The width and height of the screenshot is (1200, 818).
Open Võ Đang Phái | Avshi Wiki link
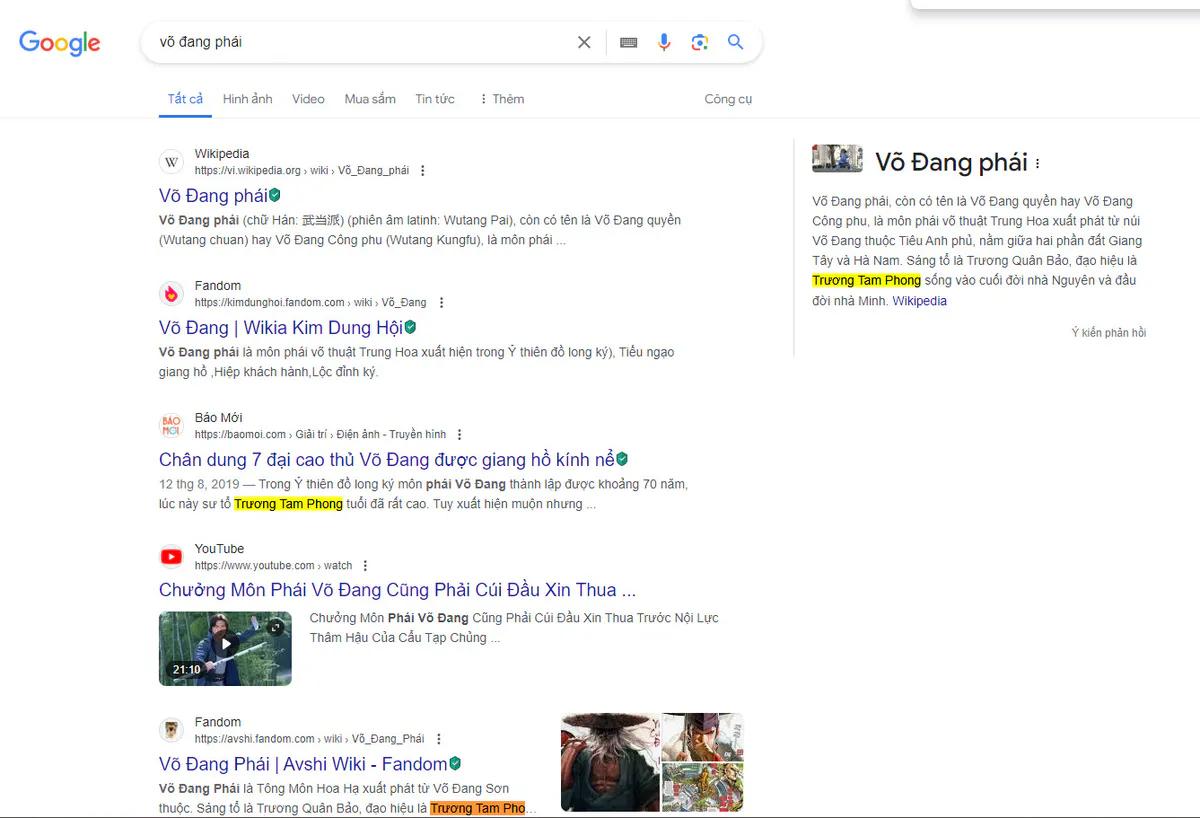tap(303, 763)
